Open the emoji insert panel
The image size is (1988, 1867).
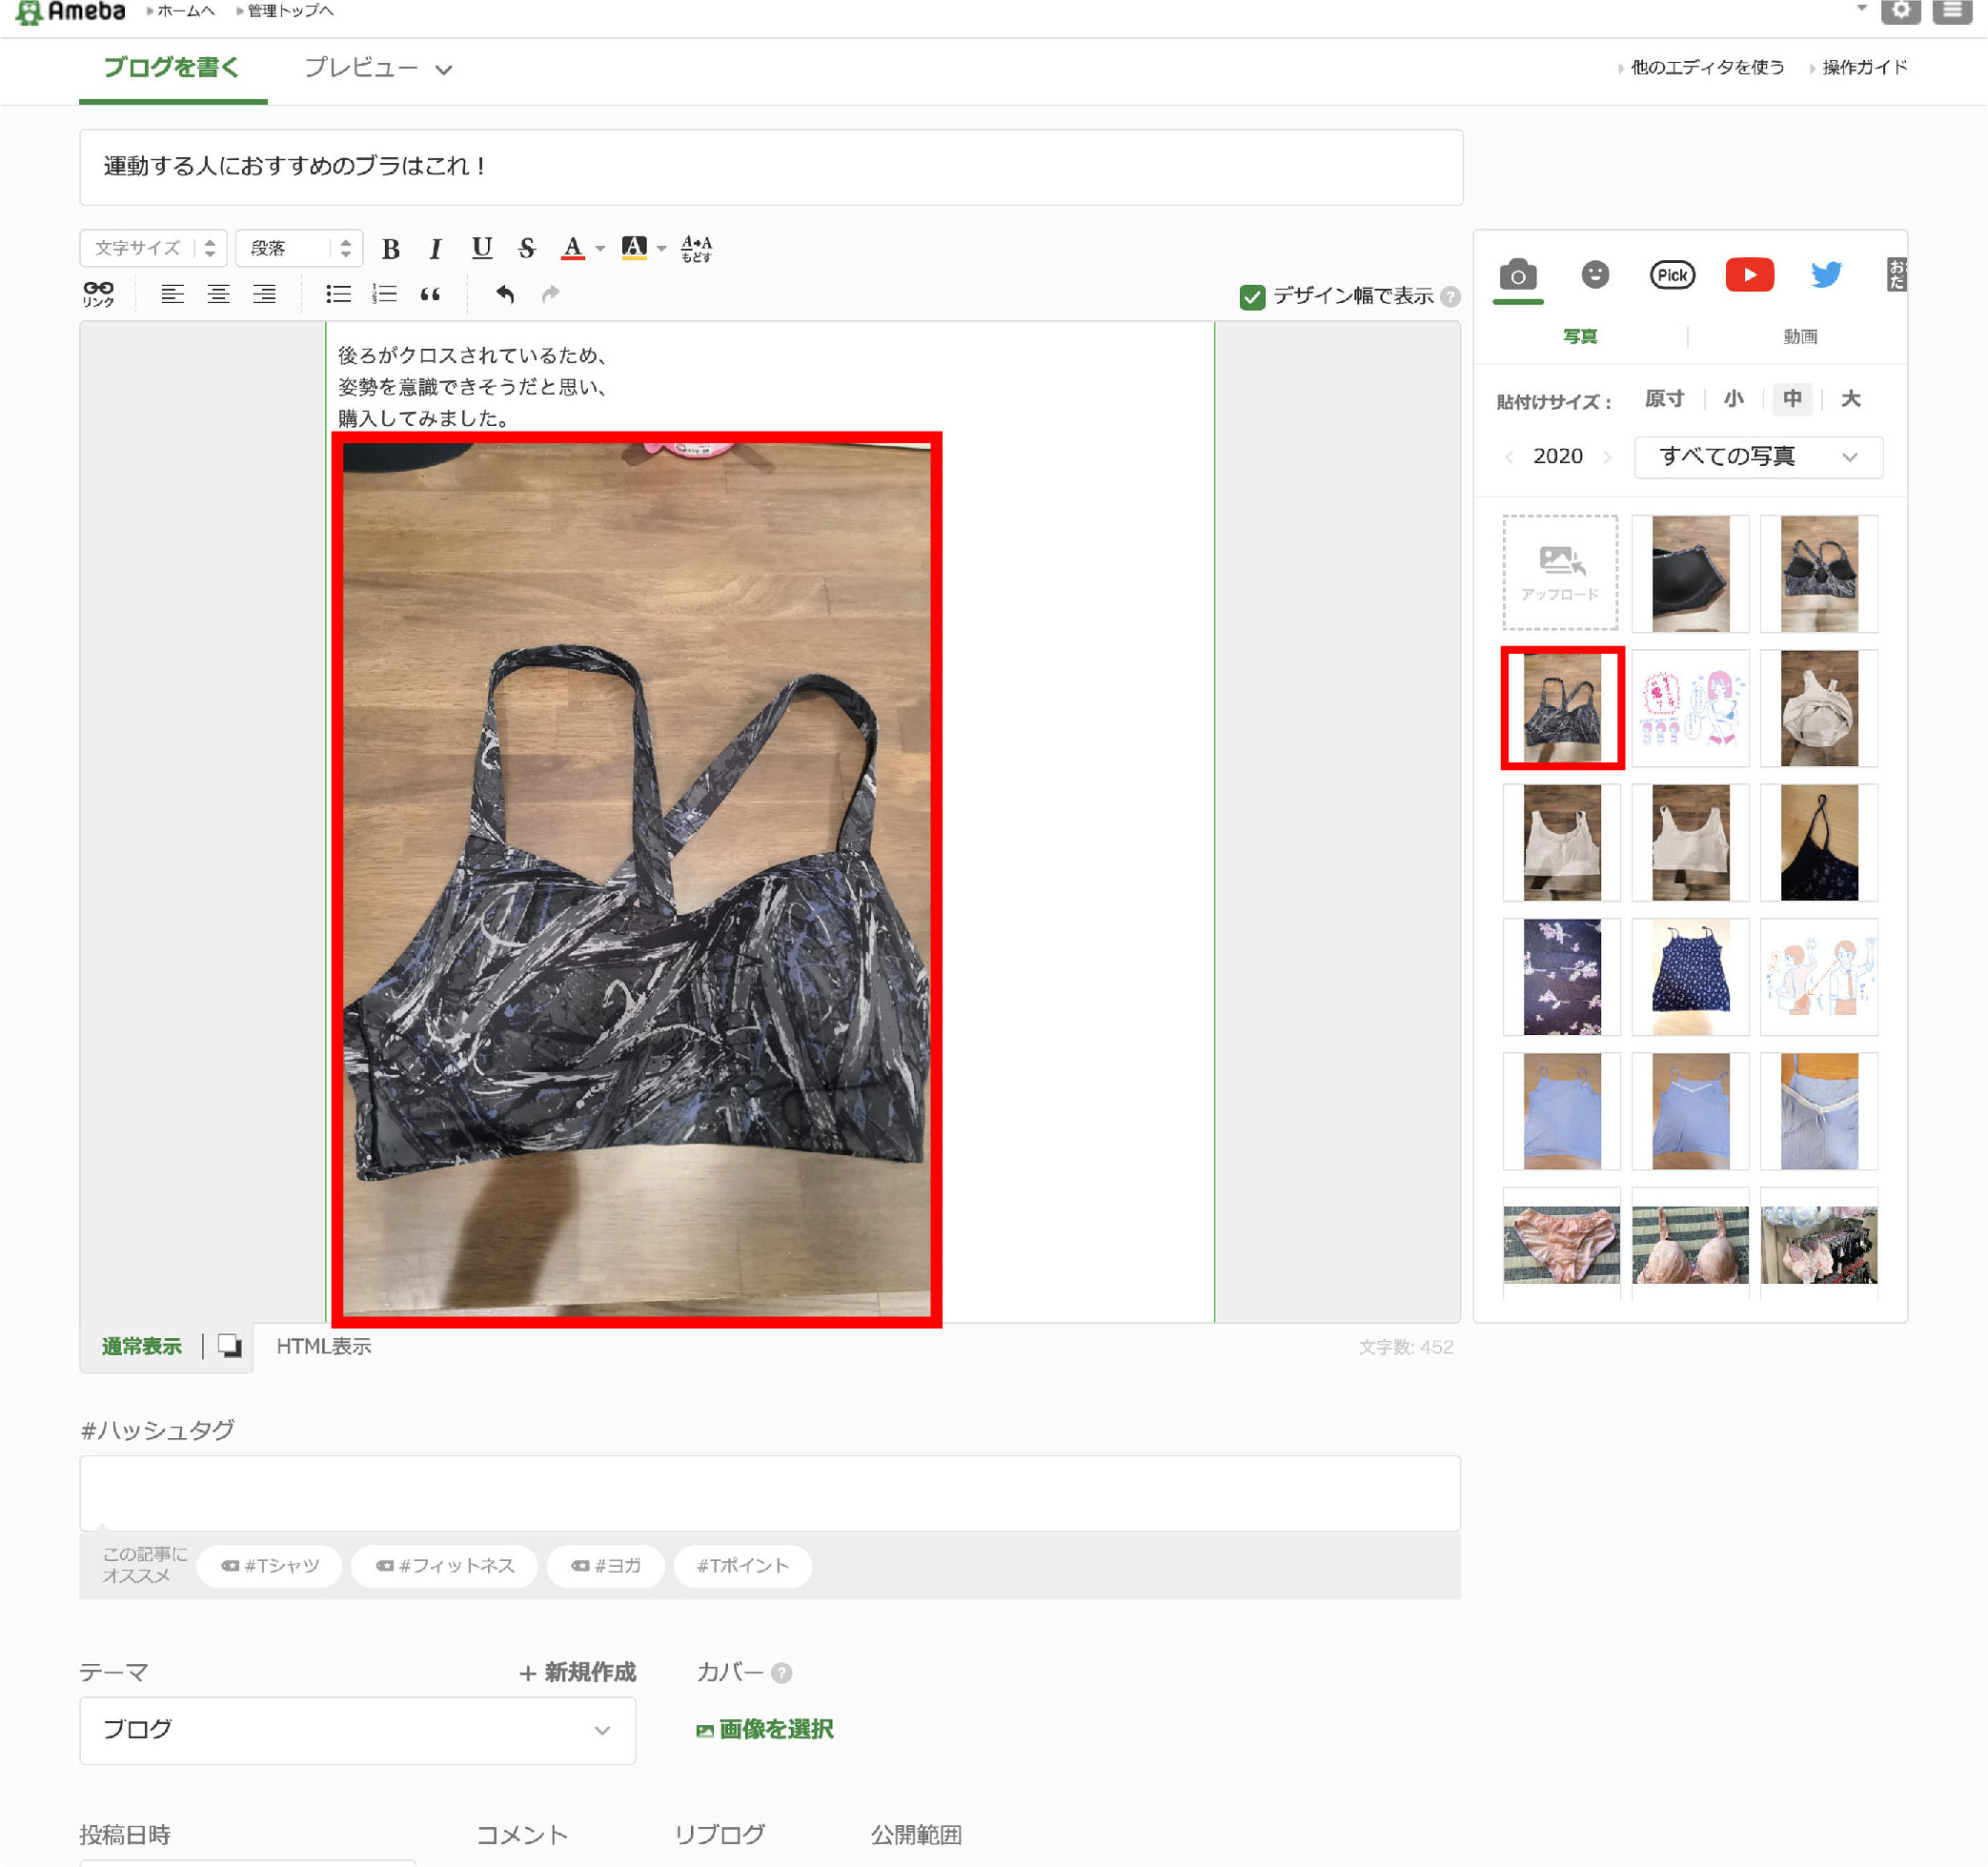click(1595, 275)
